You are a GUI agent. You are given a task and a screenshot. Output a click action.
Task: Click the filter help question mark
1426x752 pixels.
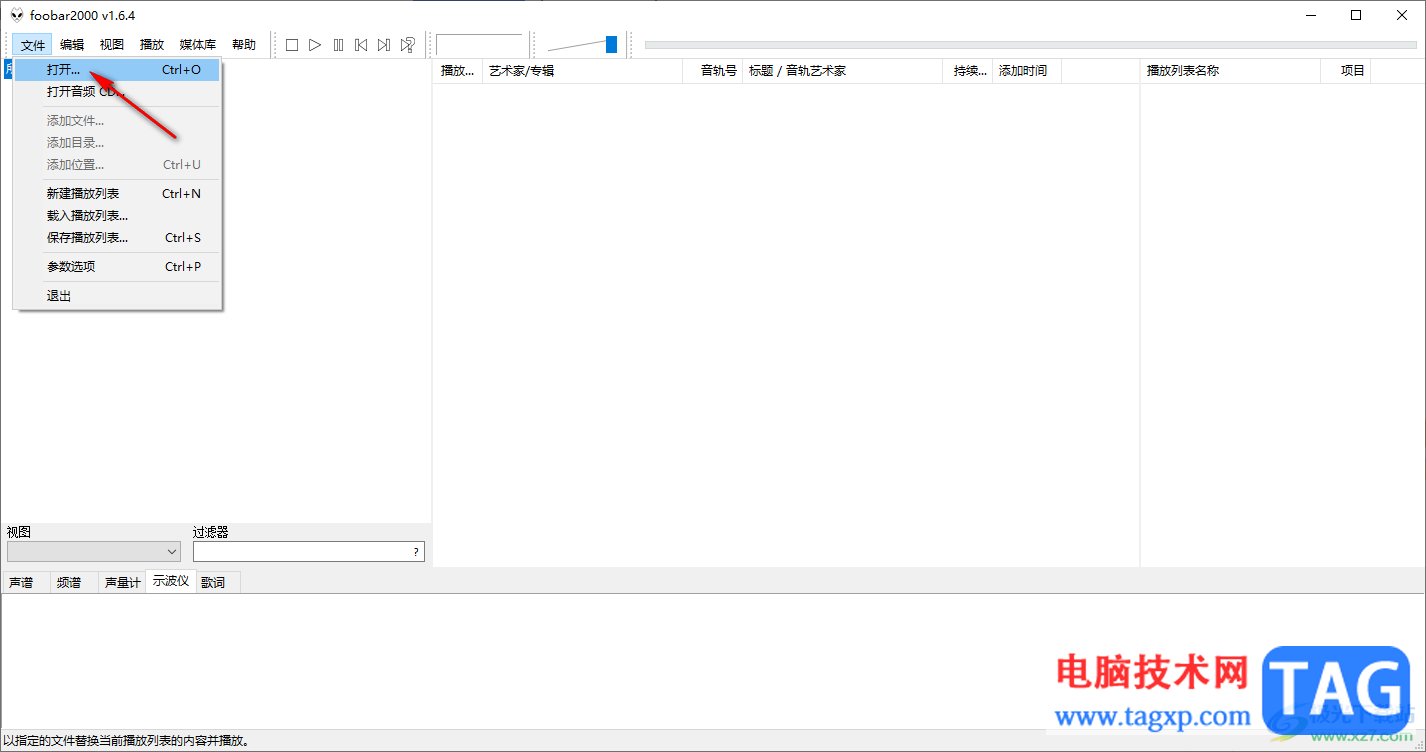pos(416,552)
